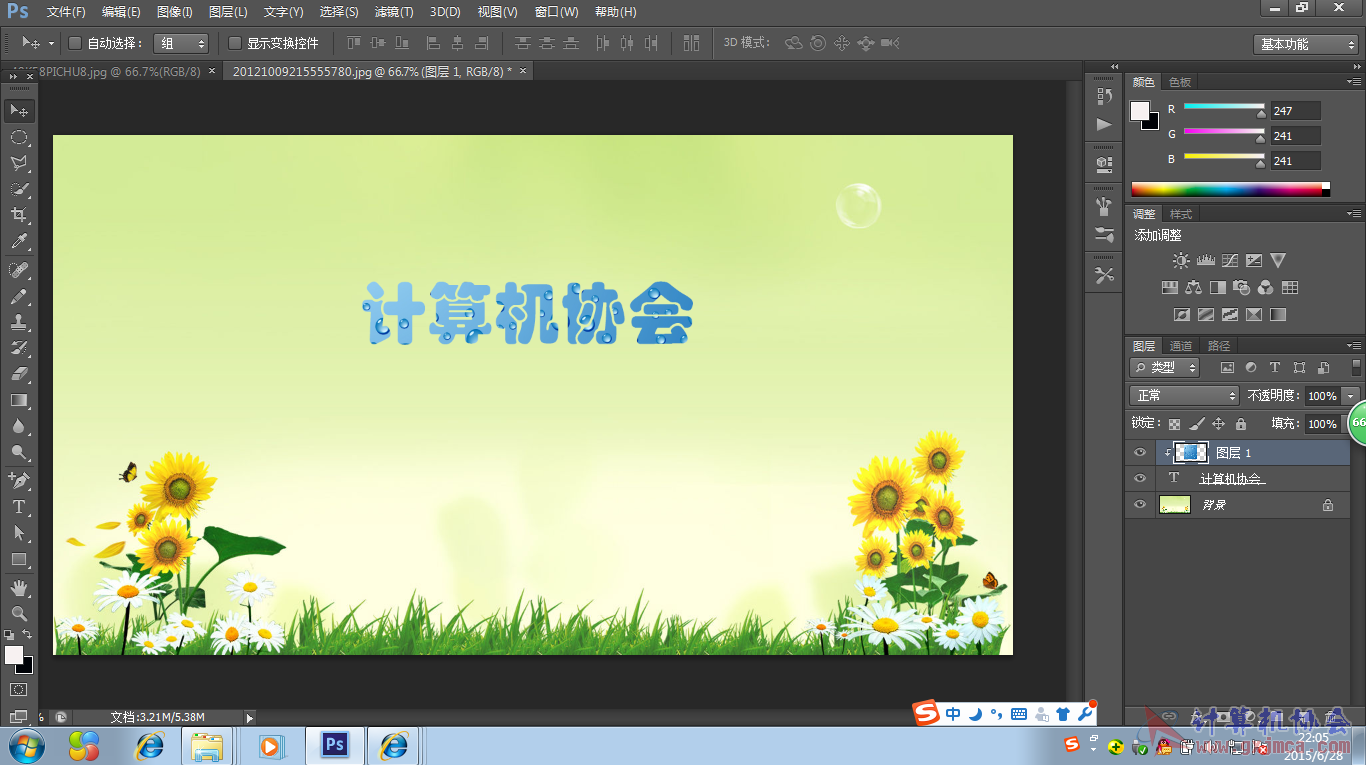Toggle lock position

coord(1218,424)
